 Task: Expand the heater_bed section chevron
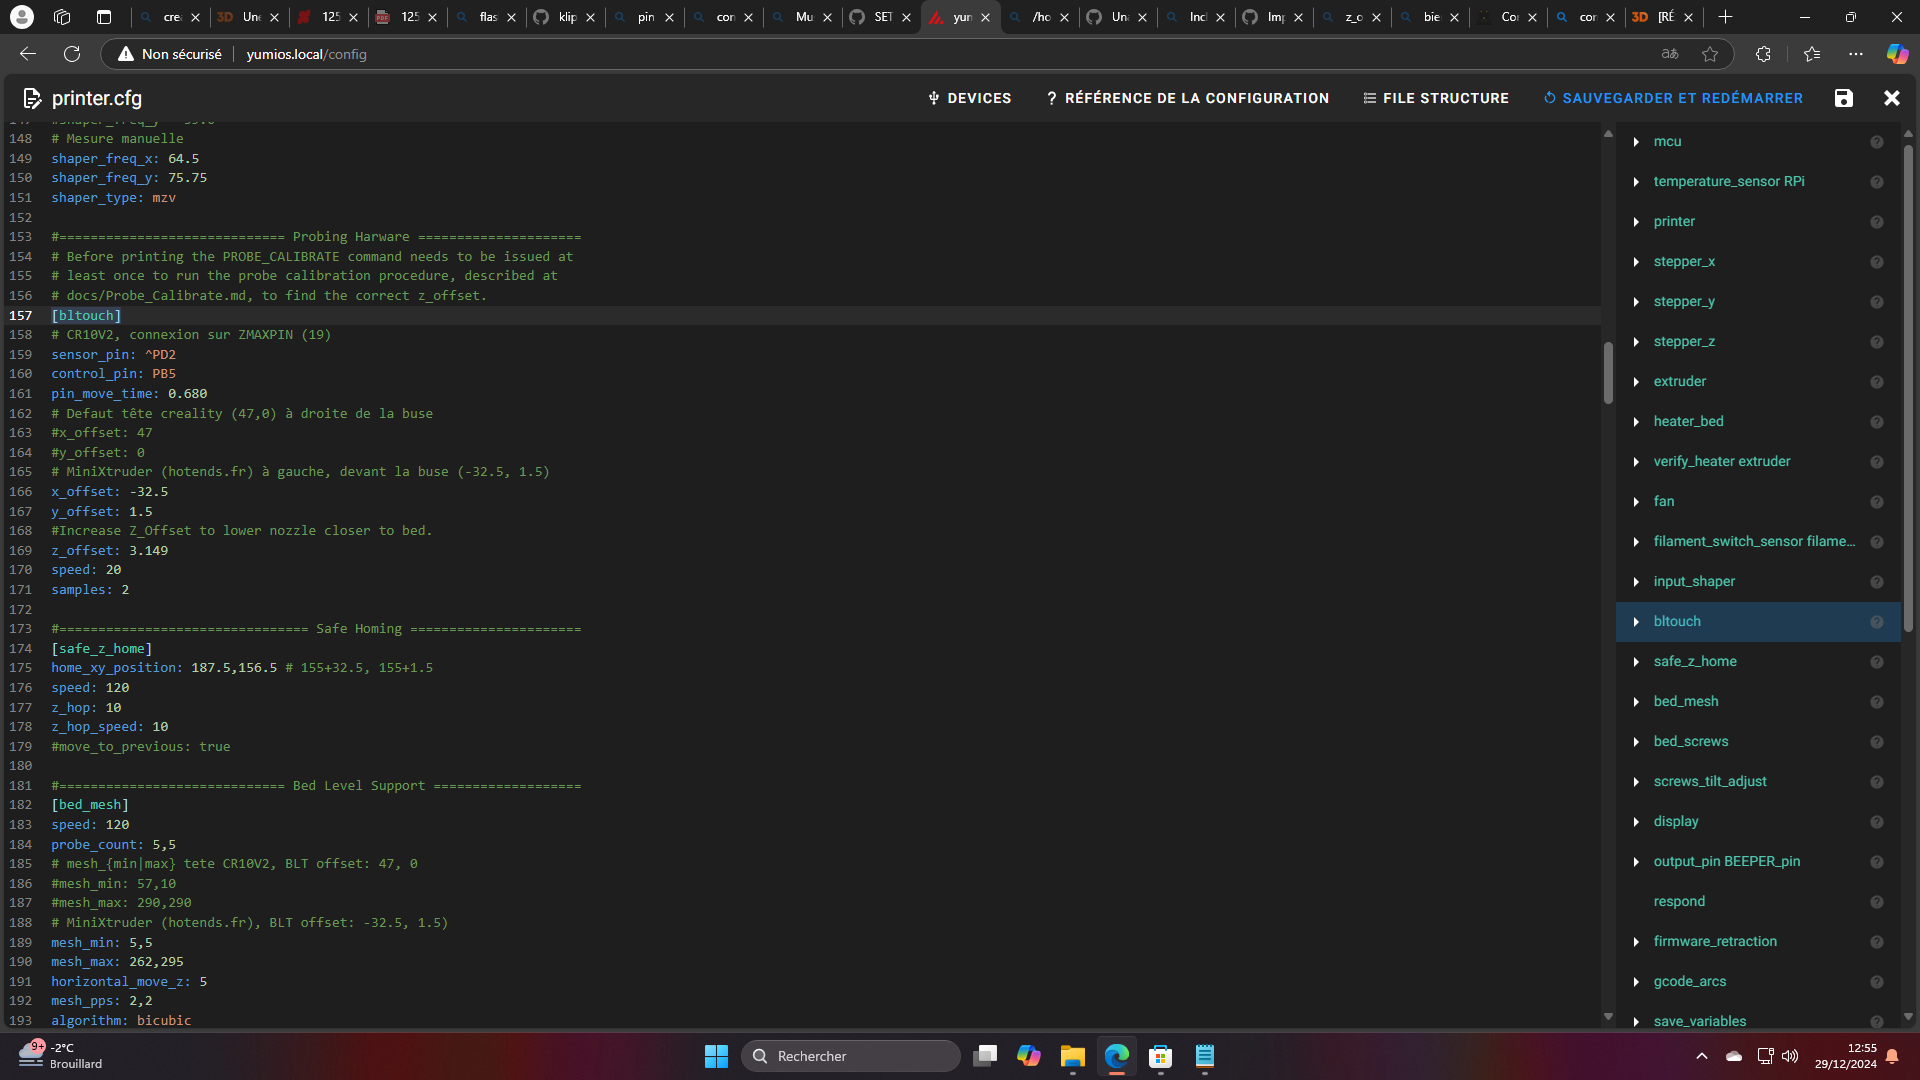pos(1636,422)
